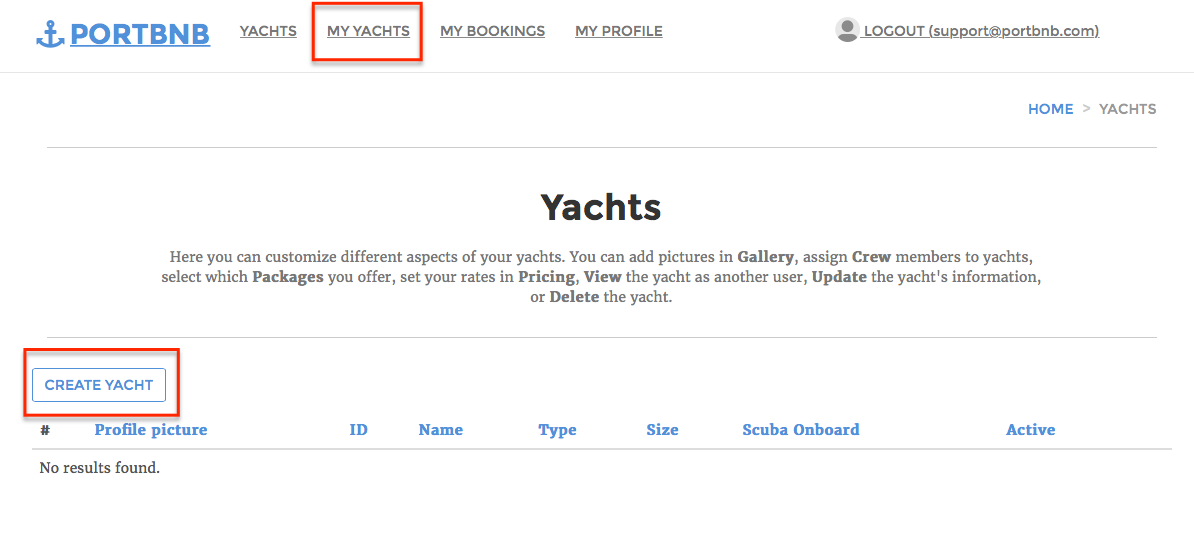
Task: Sort yachts by Type column
Action: (x=557, y=430)
